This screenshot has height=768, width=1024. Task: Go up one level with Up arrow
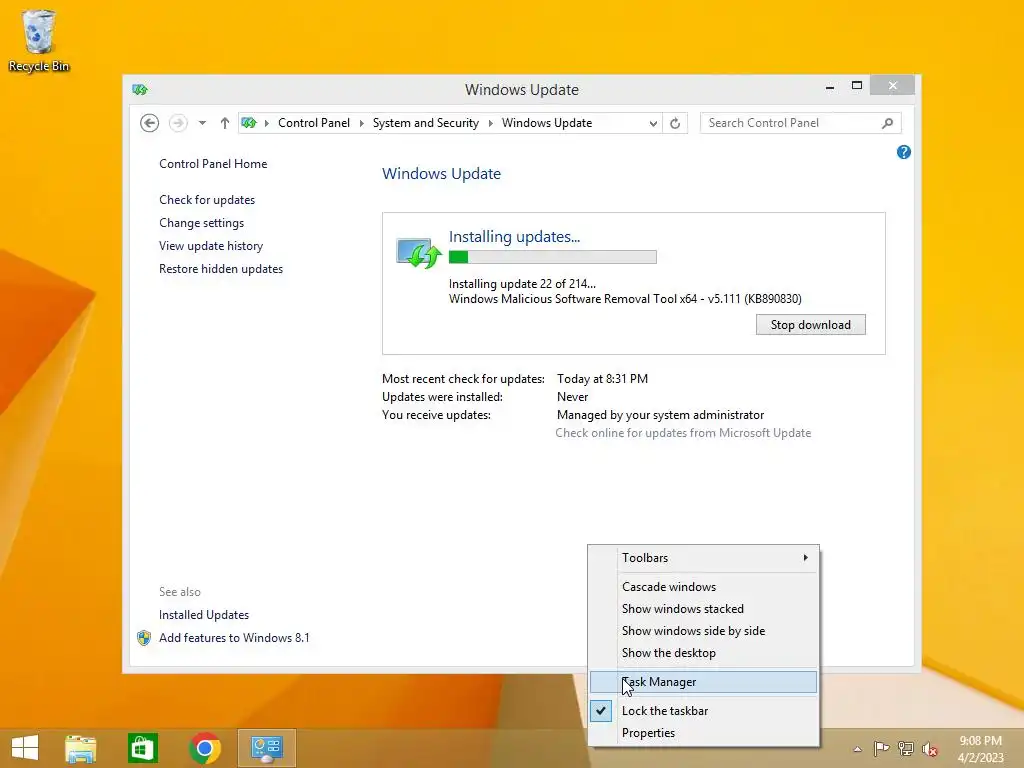225,123
